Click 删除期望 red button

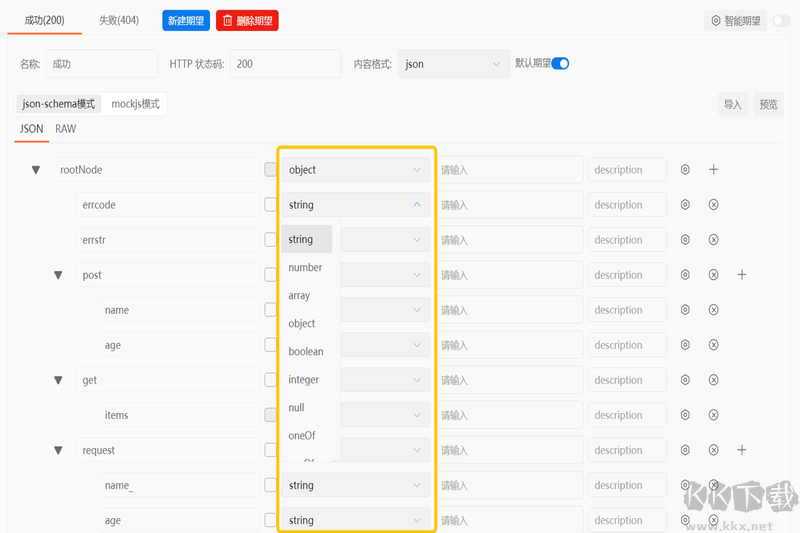(247, 20)
